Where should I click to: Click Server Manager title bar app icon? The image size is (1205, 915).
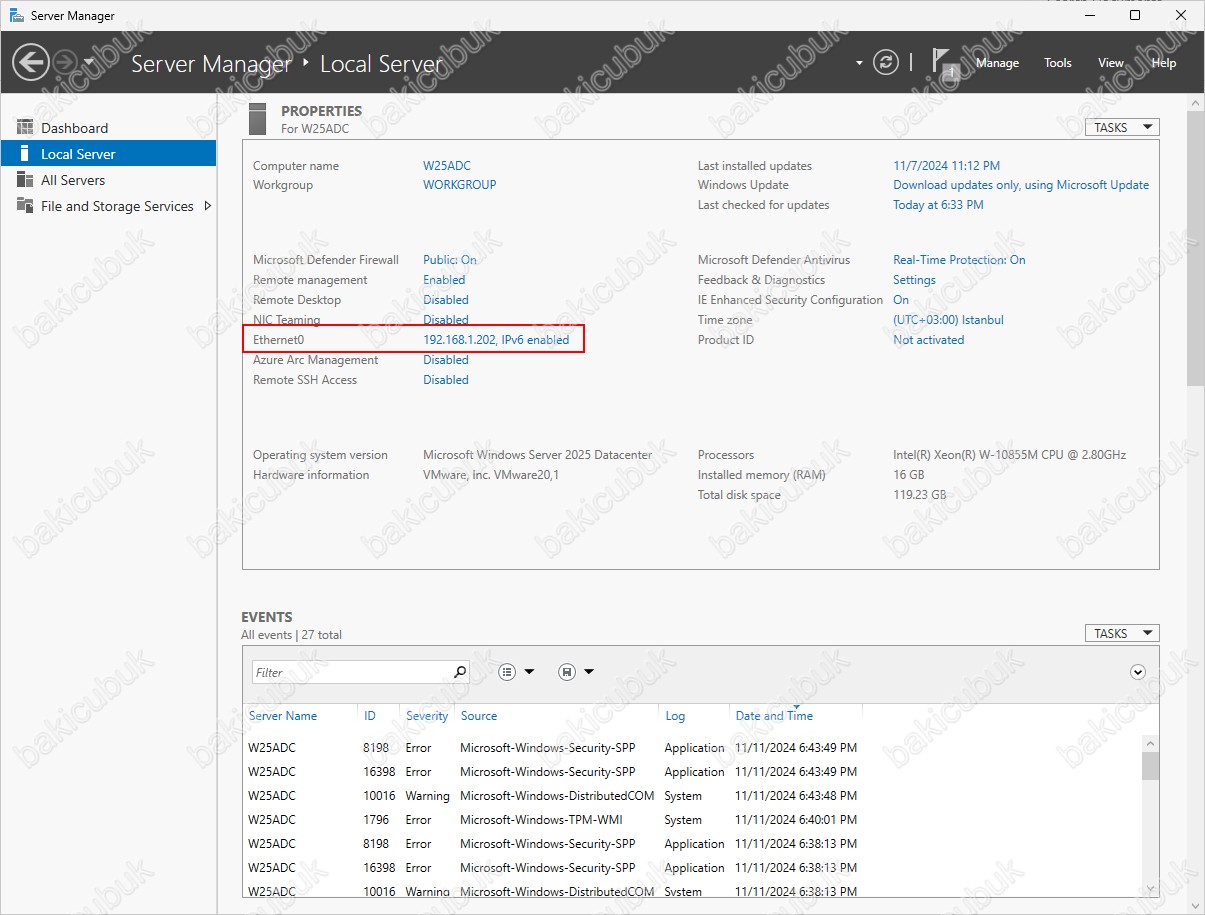(16, 15)
